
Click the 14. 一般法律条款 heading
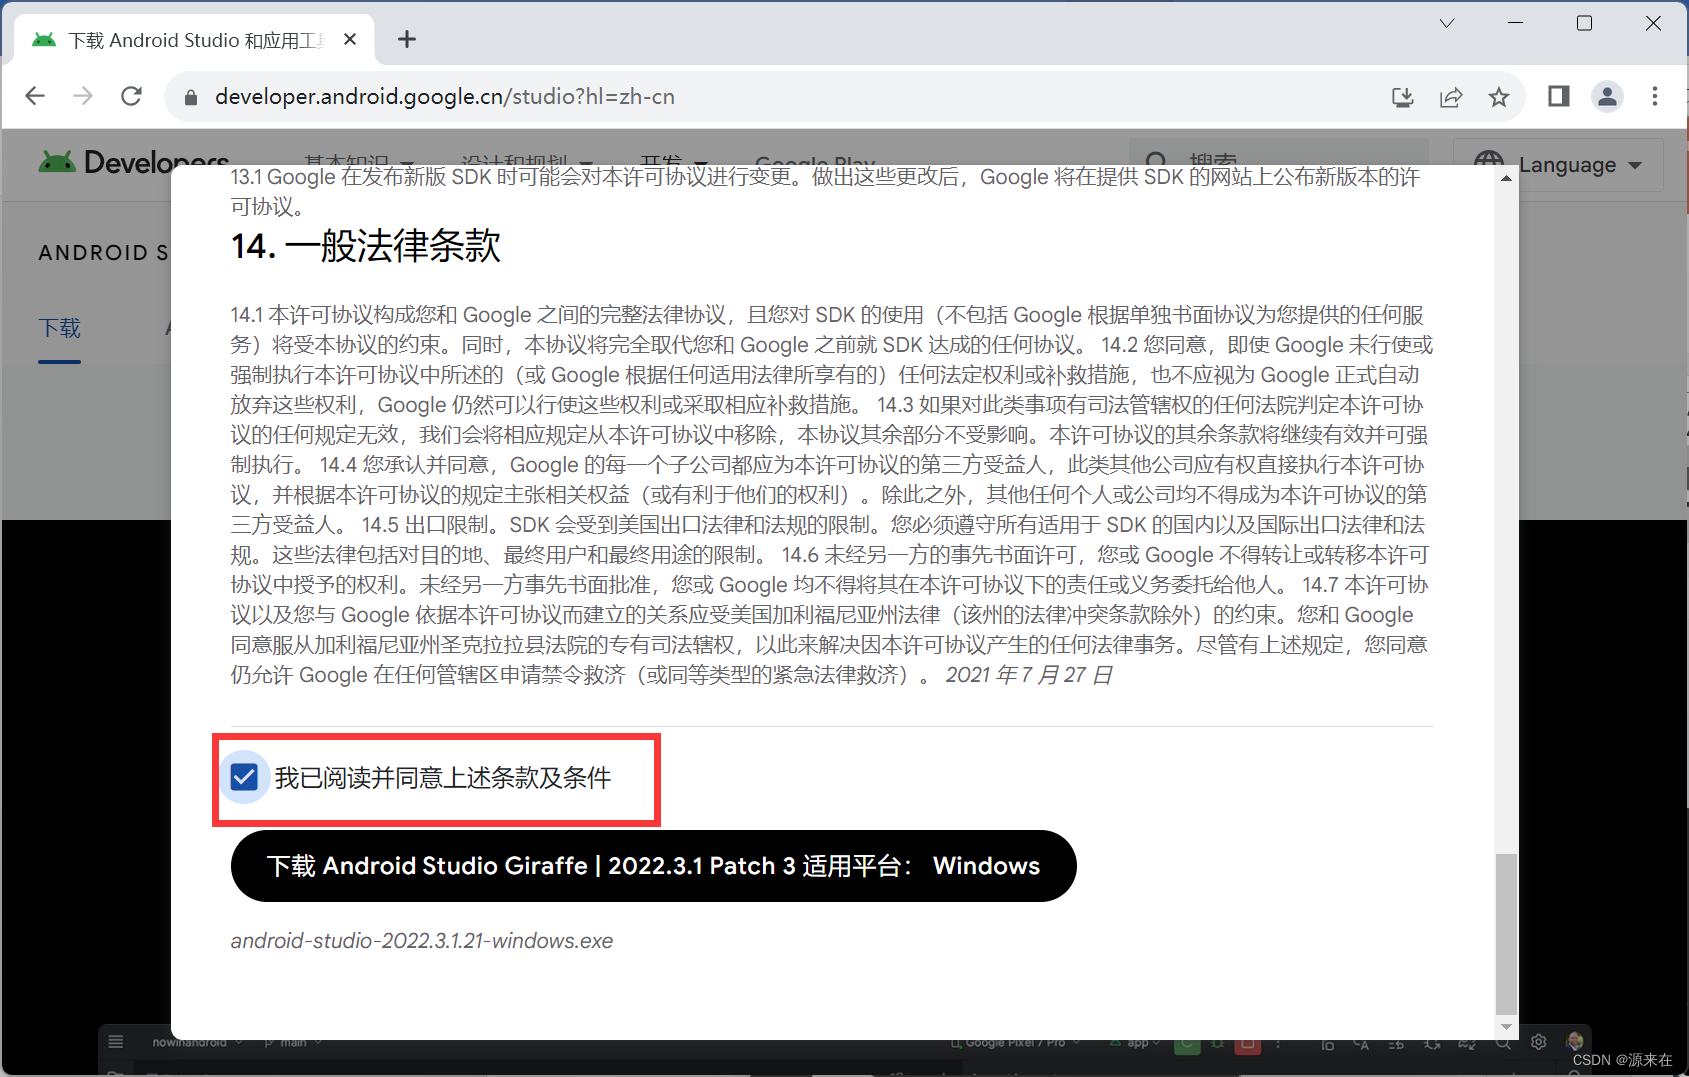366,246
